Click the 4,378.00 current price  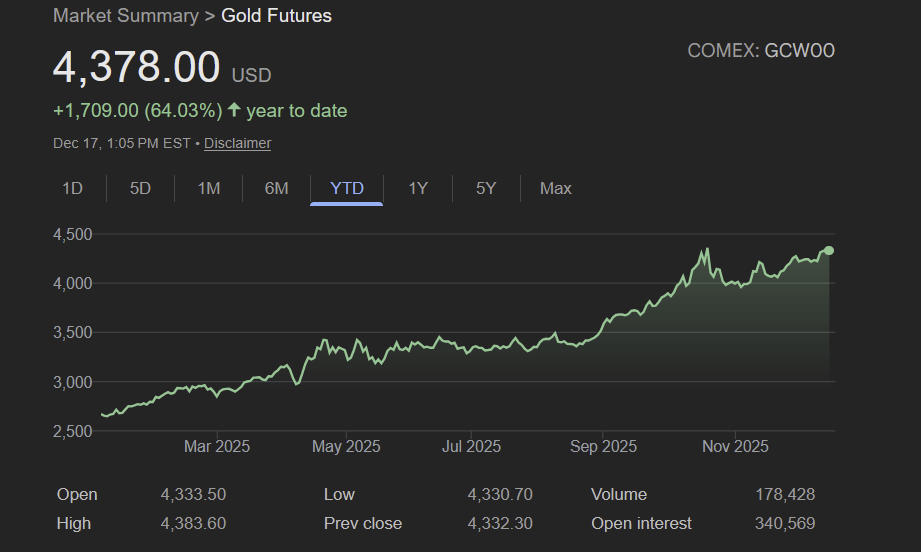coord(136,68)
